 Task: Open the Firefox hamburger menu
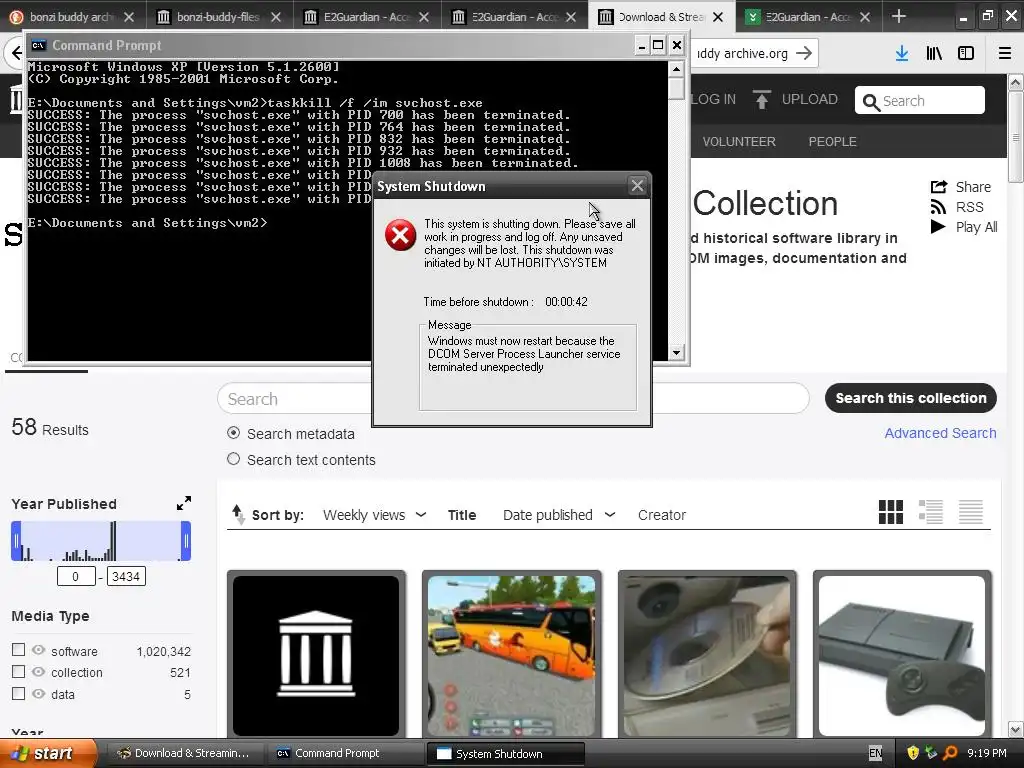[1005, 54]
